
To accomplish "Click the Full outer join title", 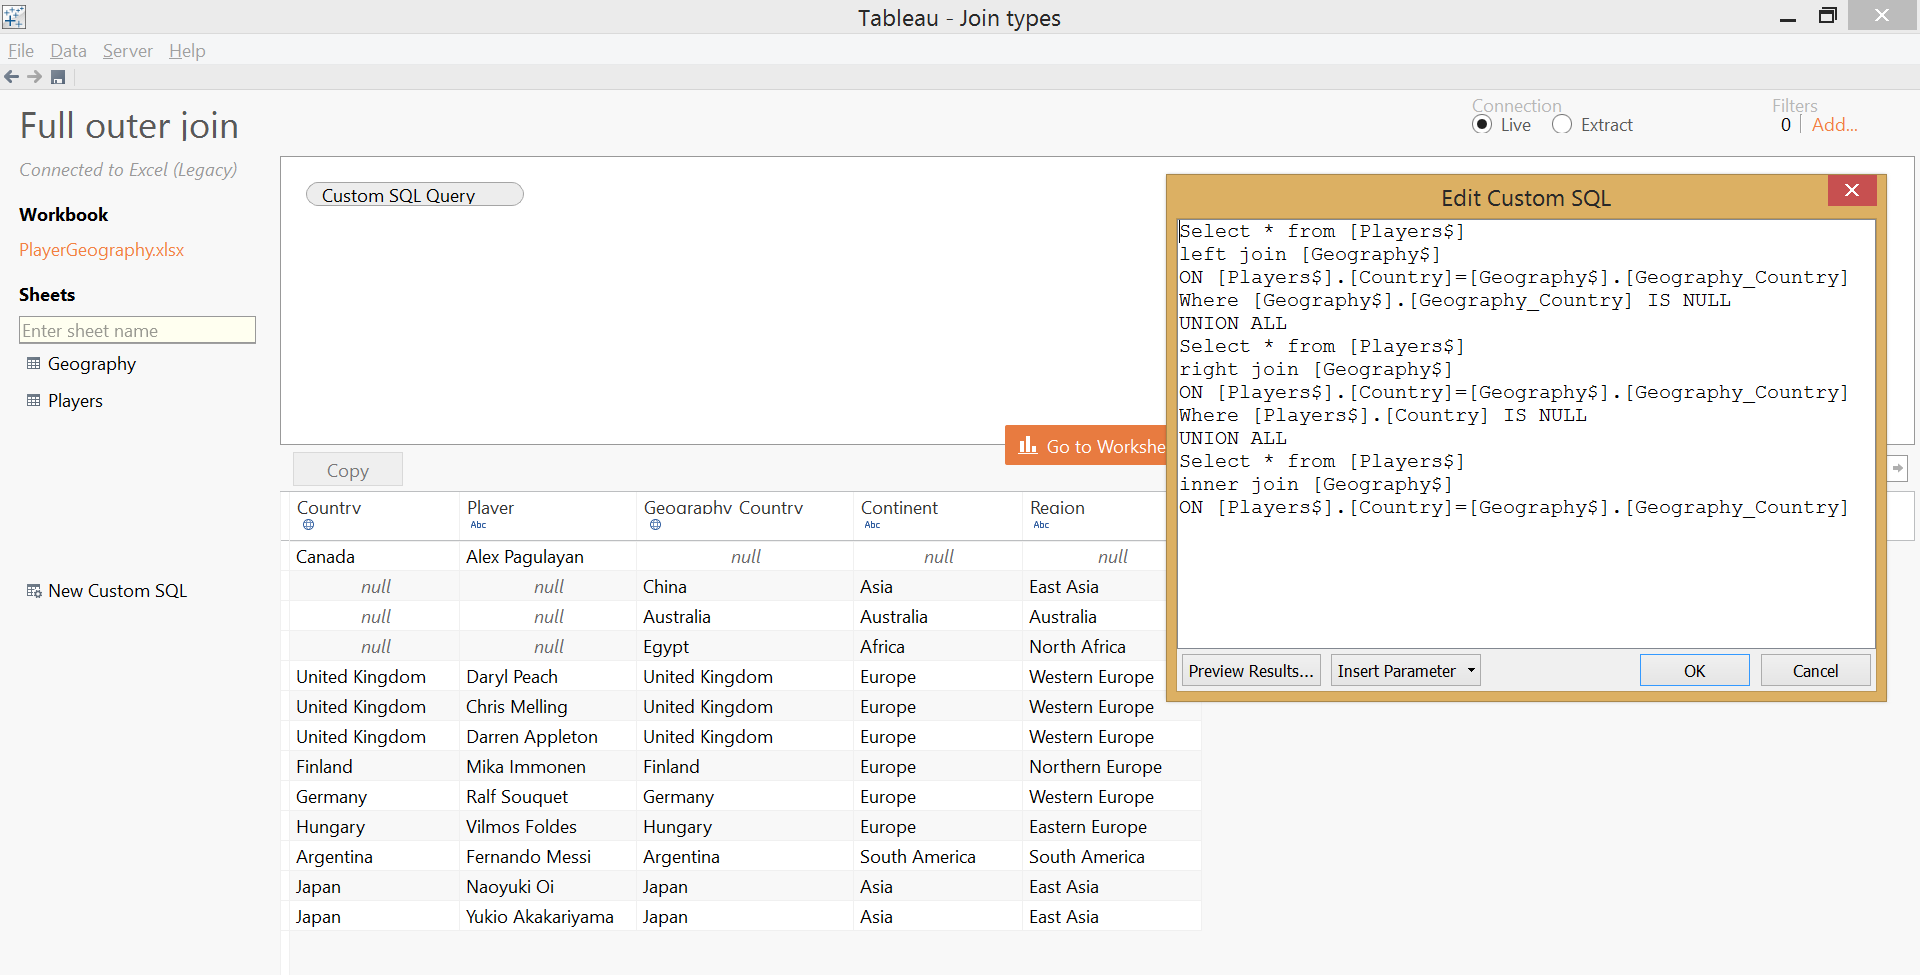I will (129, 126).
